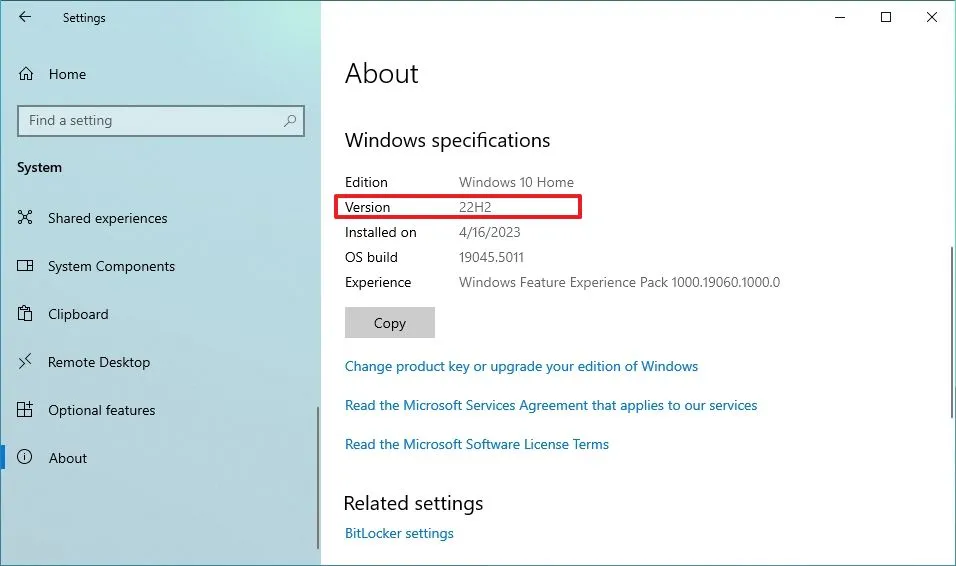Minimize the Settings window
The image size is (956, 566).
pyautogui.click(x=840, y=17)
